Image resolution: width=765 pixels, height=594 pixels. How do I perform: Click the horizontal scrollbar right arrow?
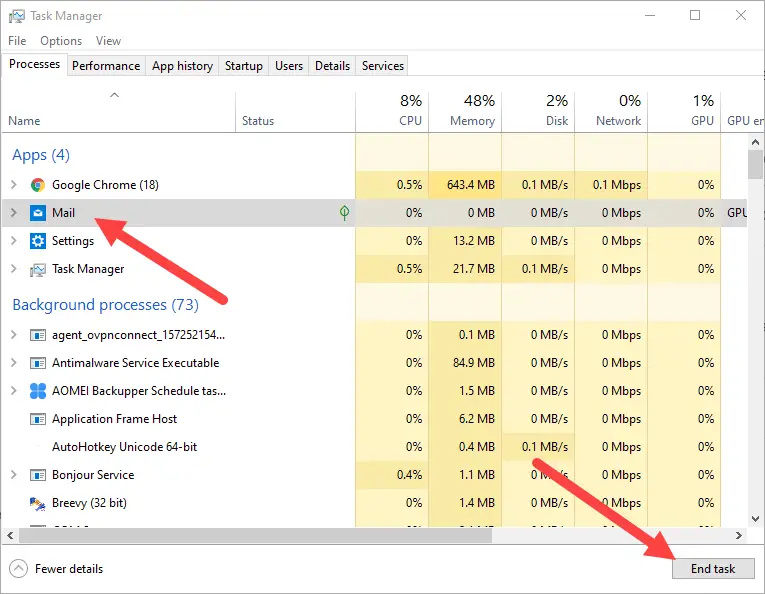(739, 535)
